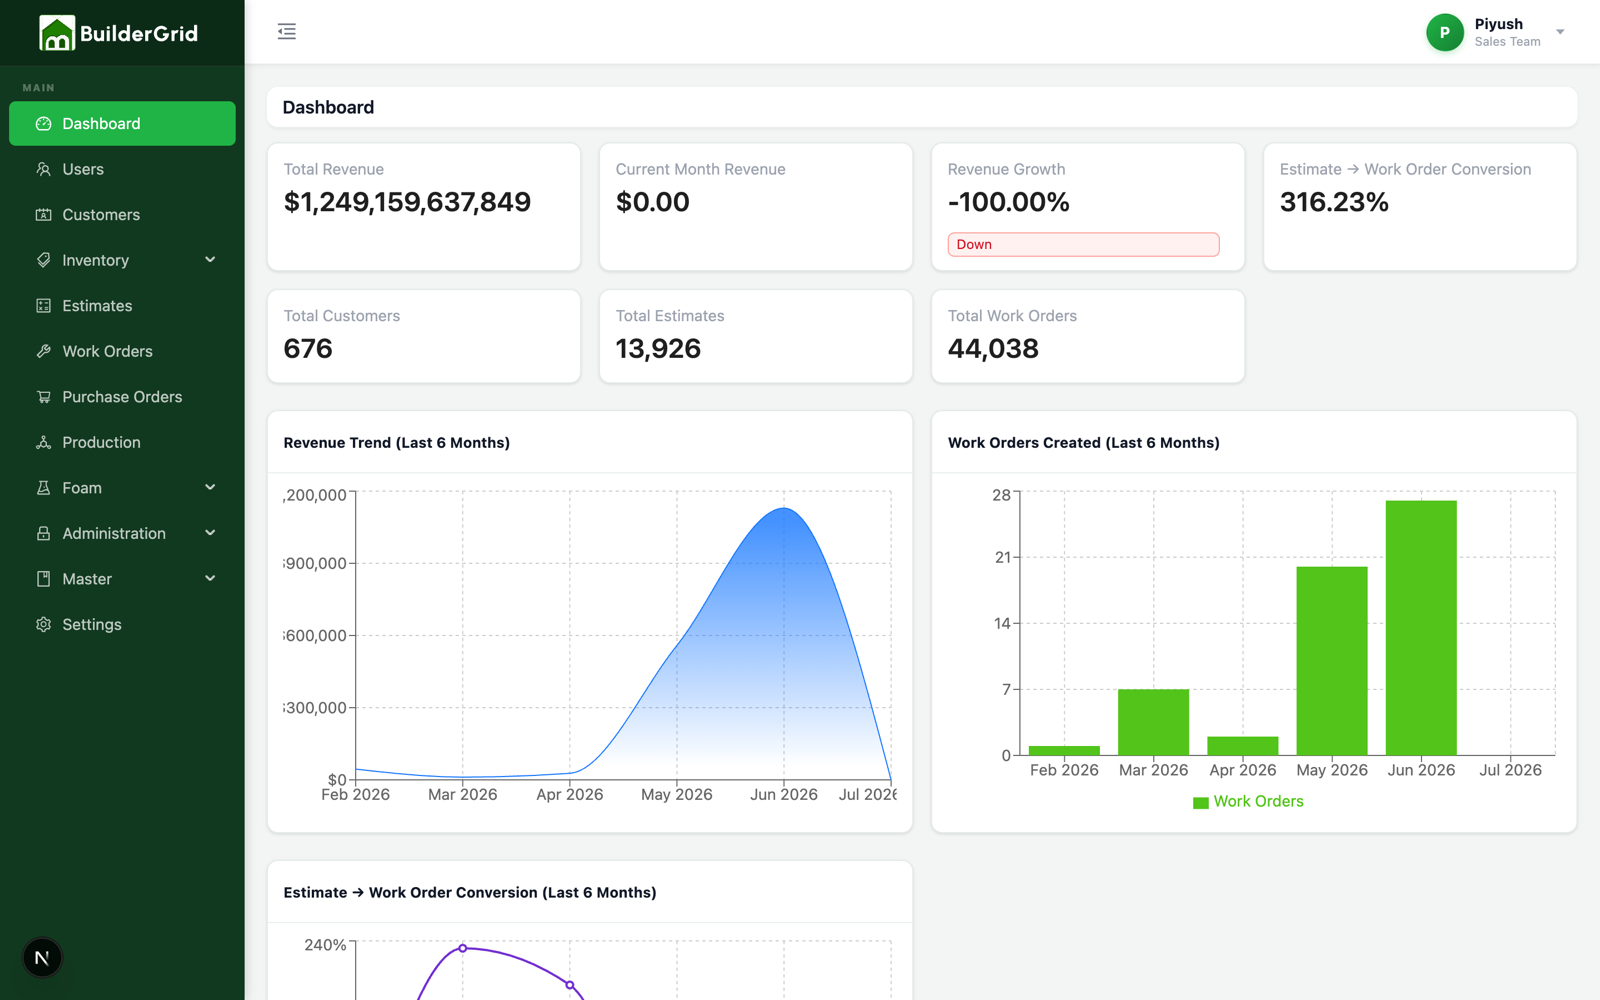
Task: Click the 316.23% conversion value
Action: tap(1334, 202)
